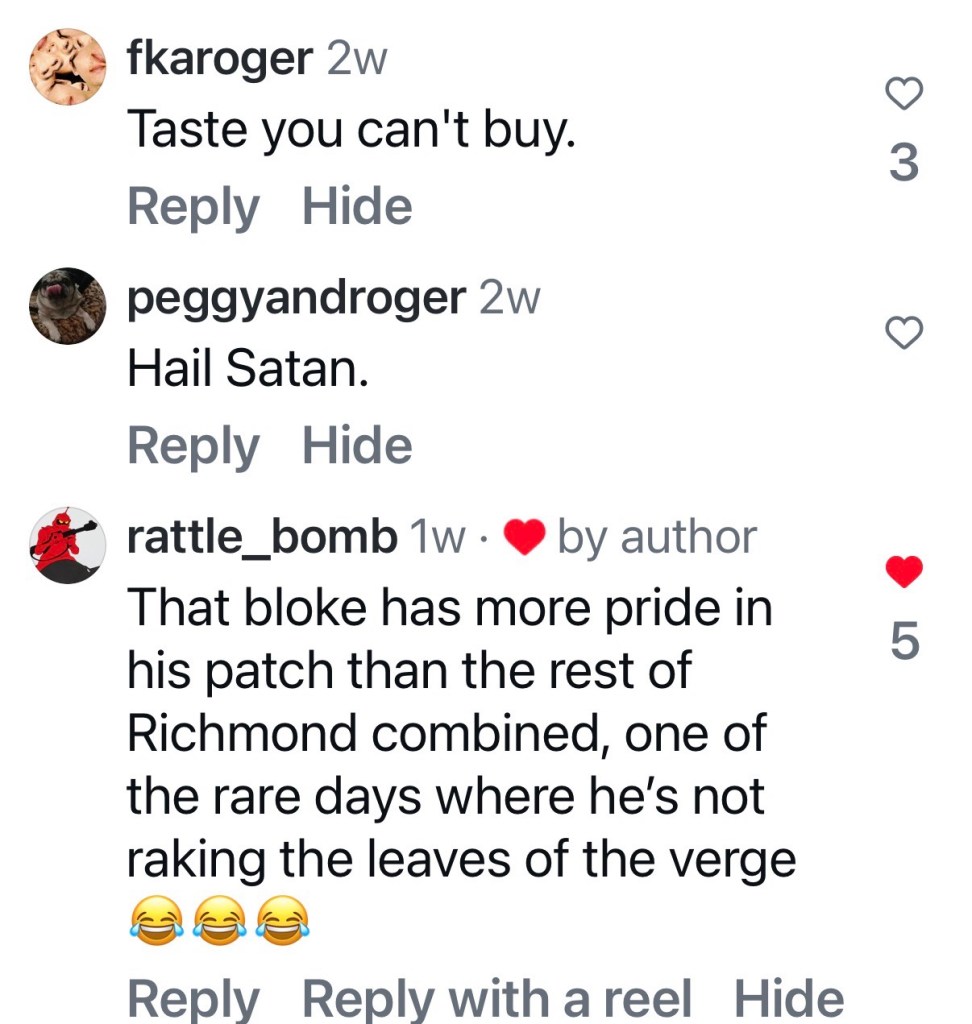Reply to peggyandroger's comment

coord(193,446)
